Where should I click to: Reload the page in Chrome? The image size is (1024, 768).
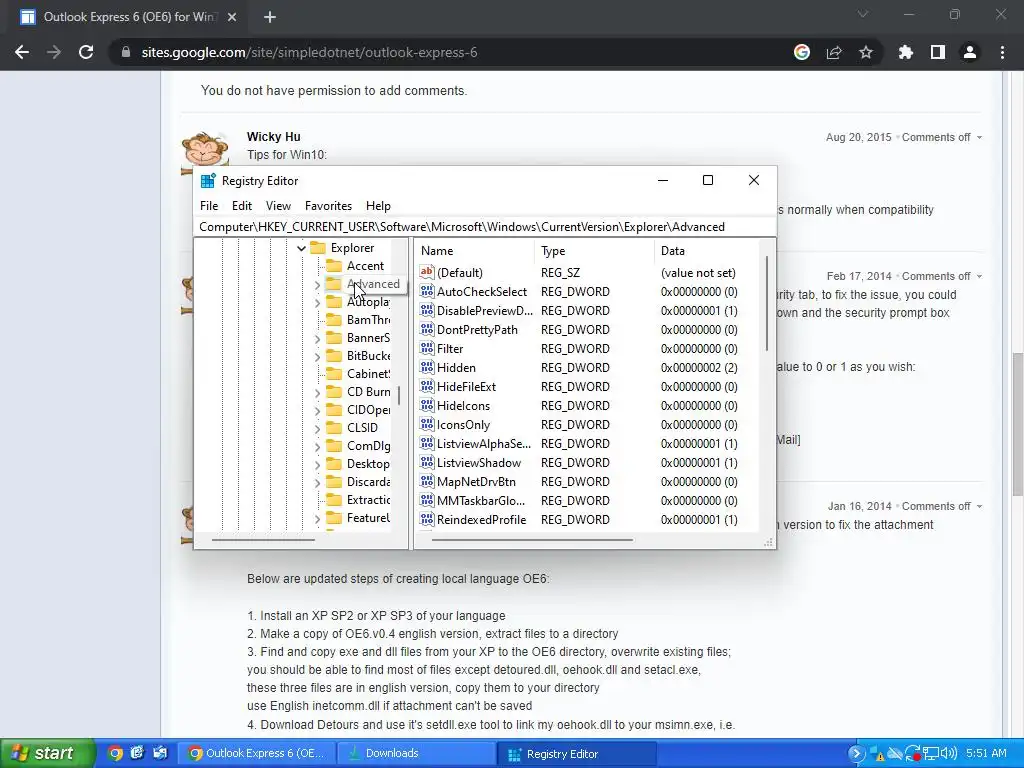[86, 52]
